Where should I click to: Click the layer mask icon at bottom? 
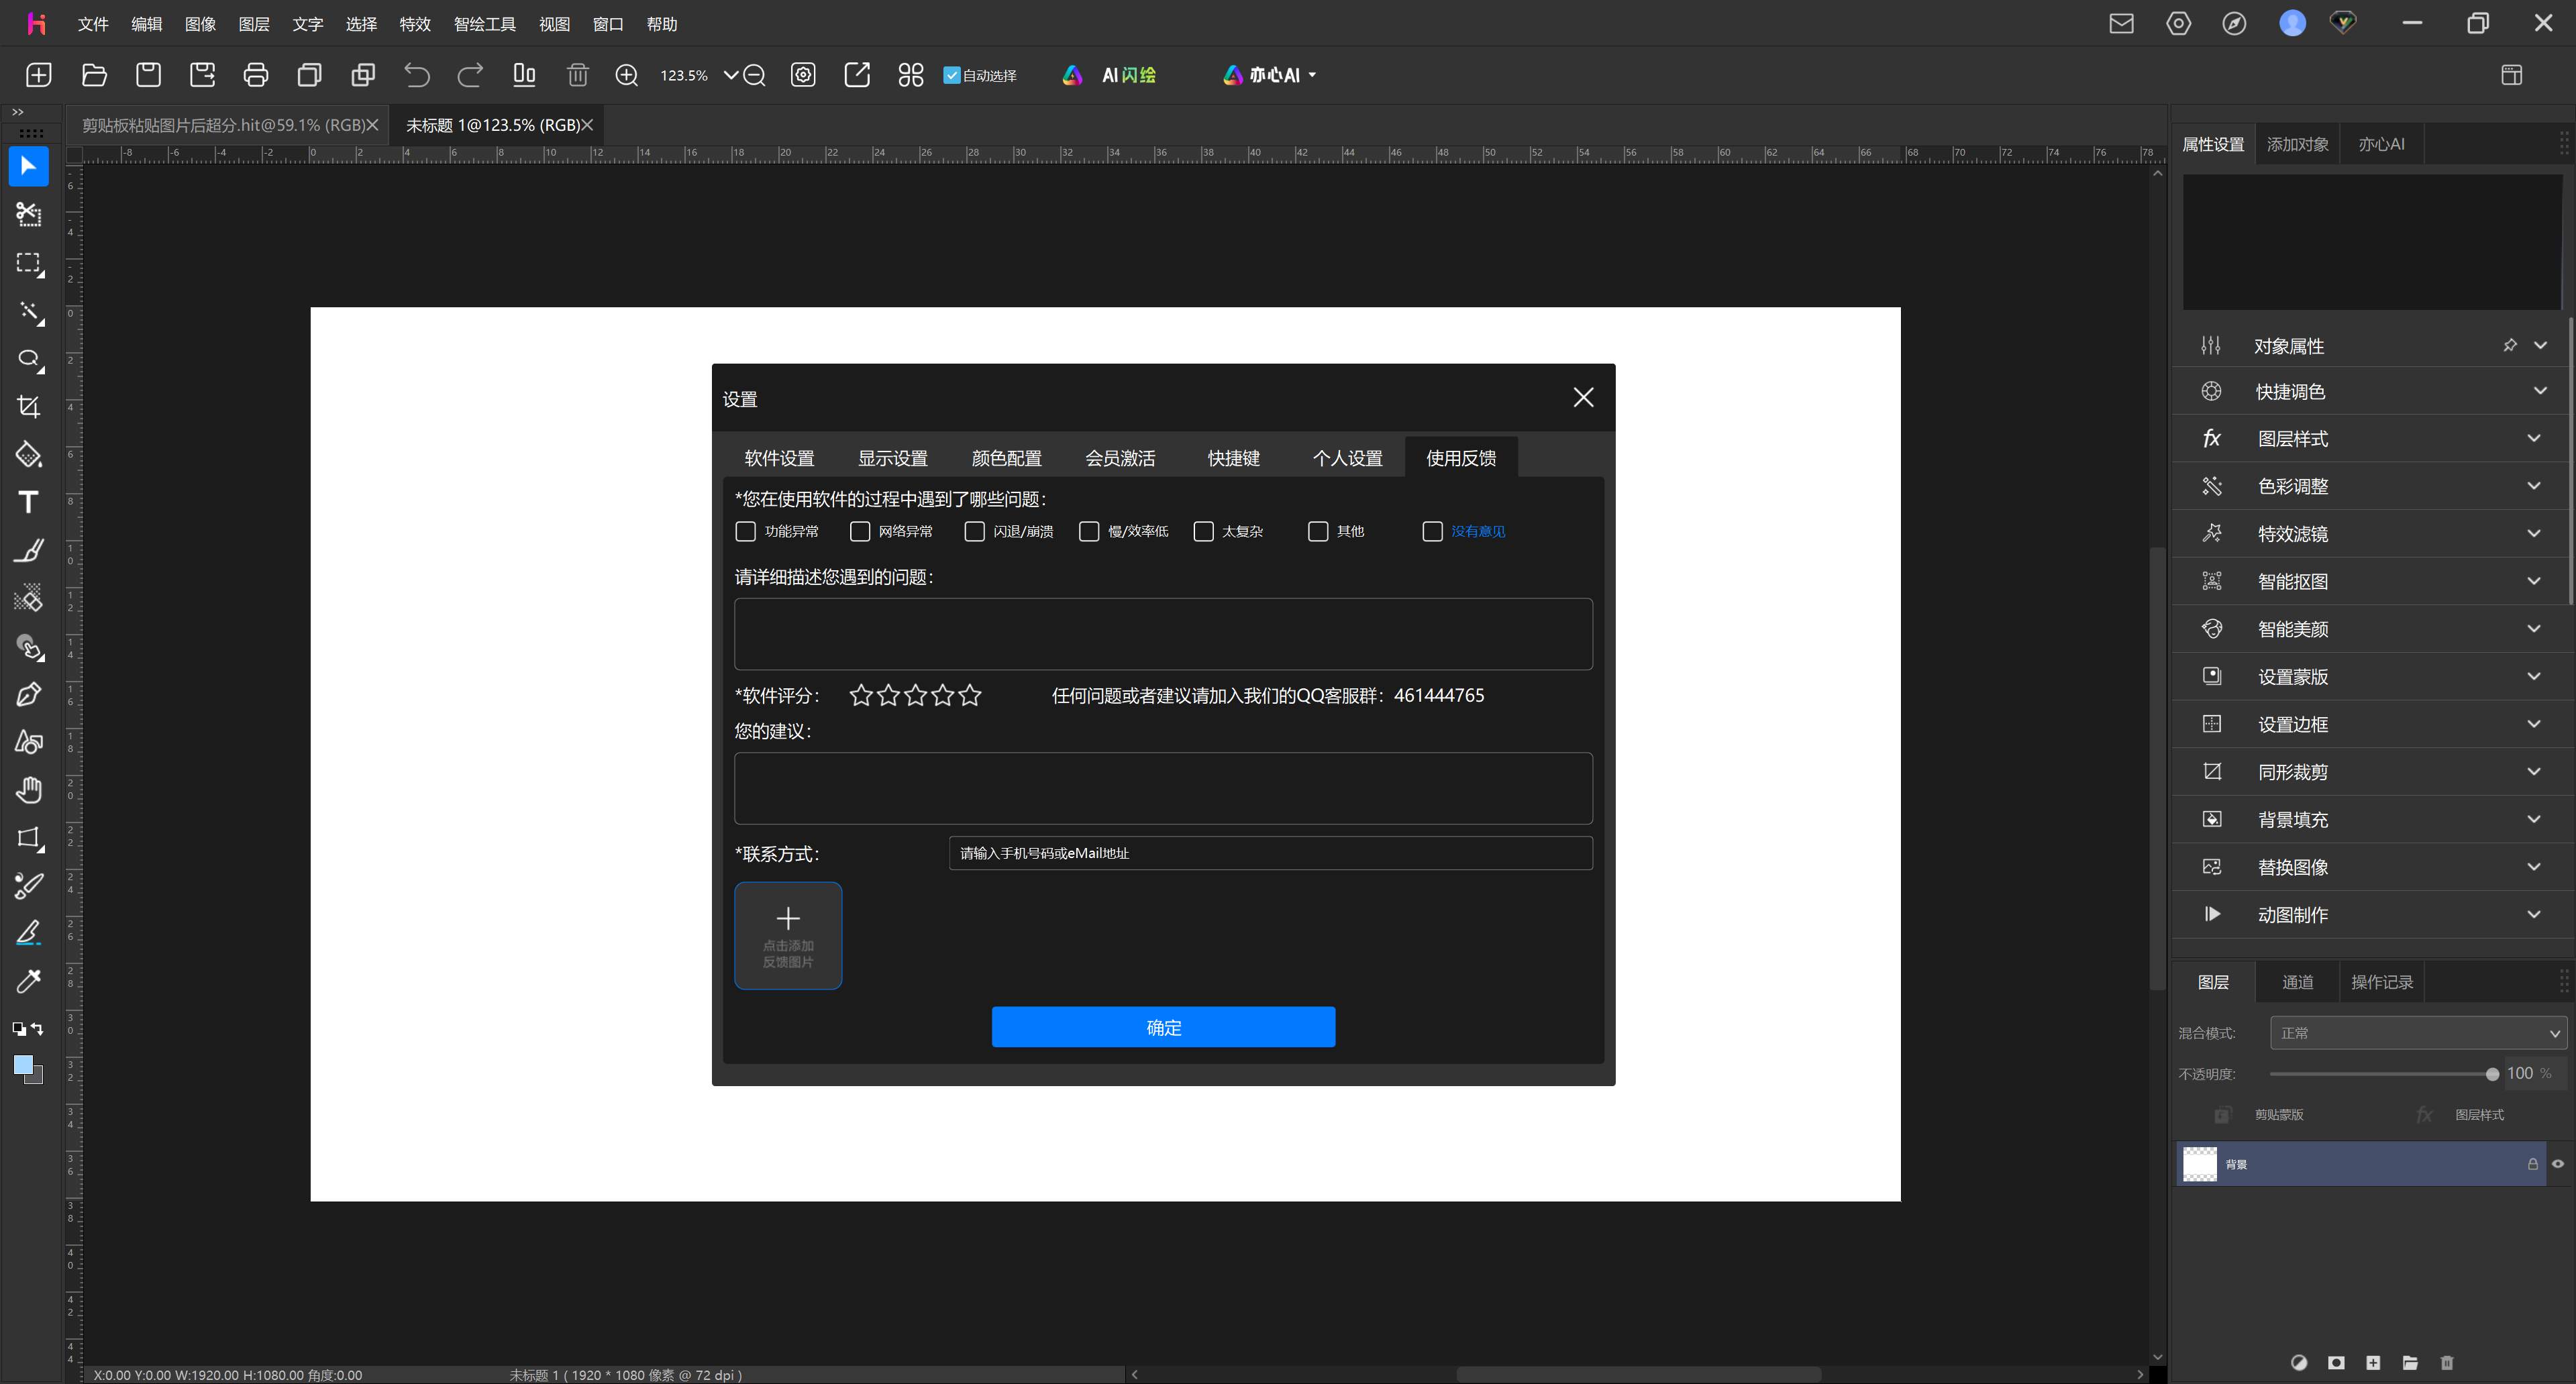[x=2336, y=1363]
